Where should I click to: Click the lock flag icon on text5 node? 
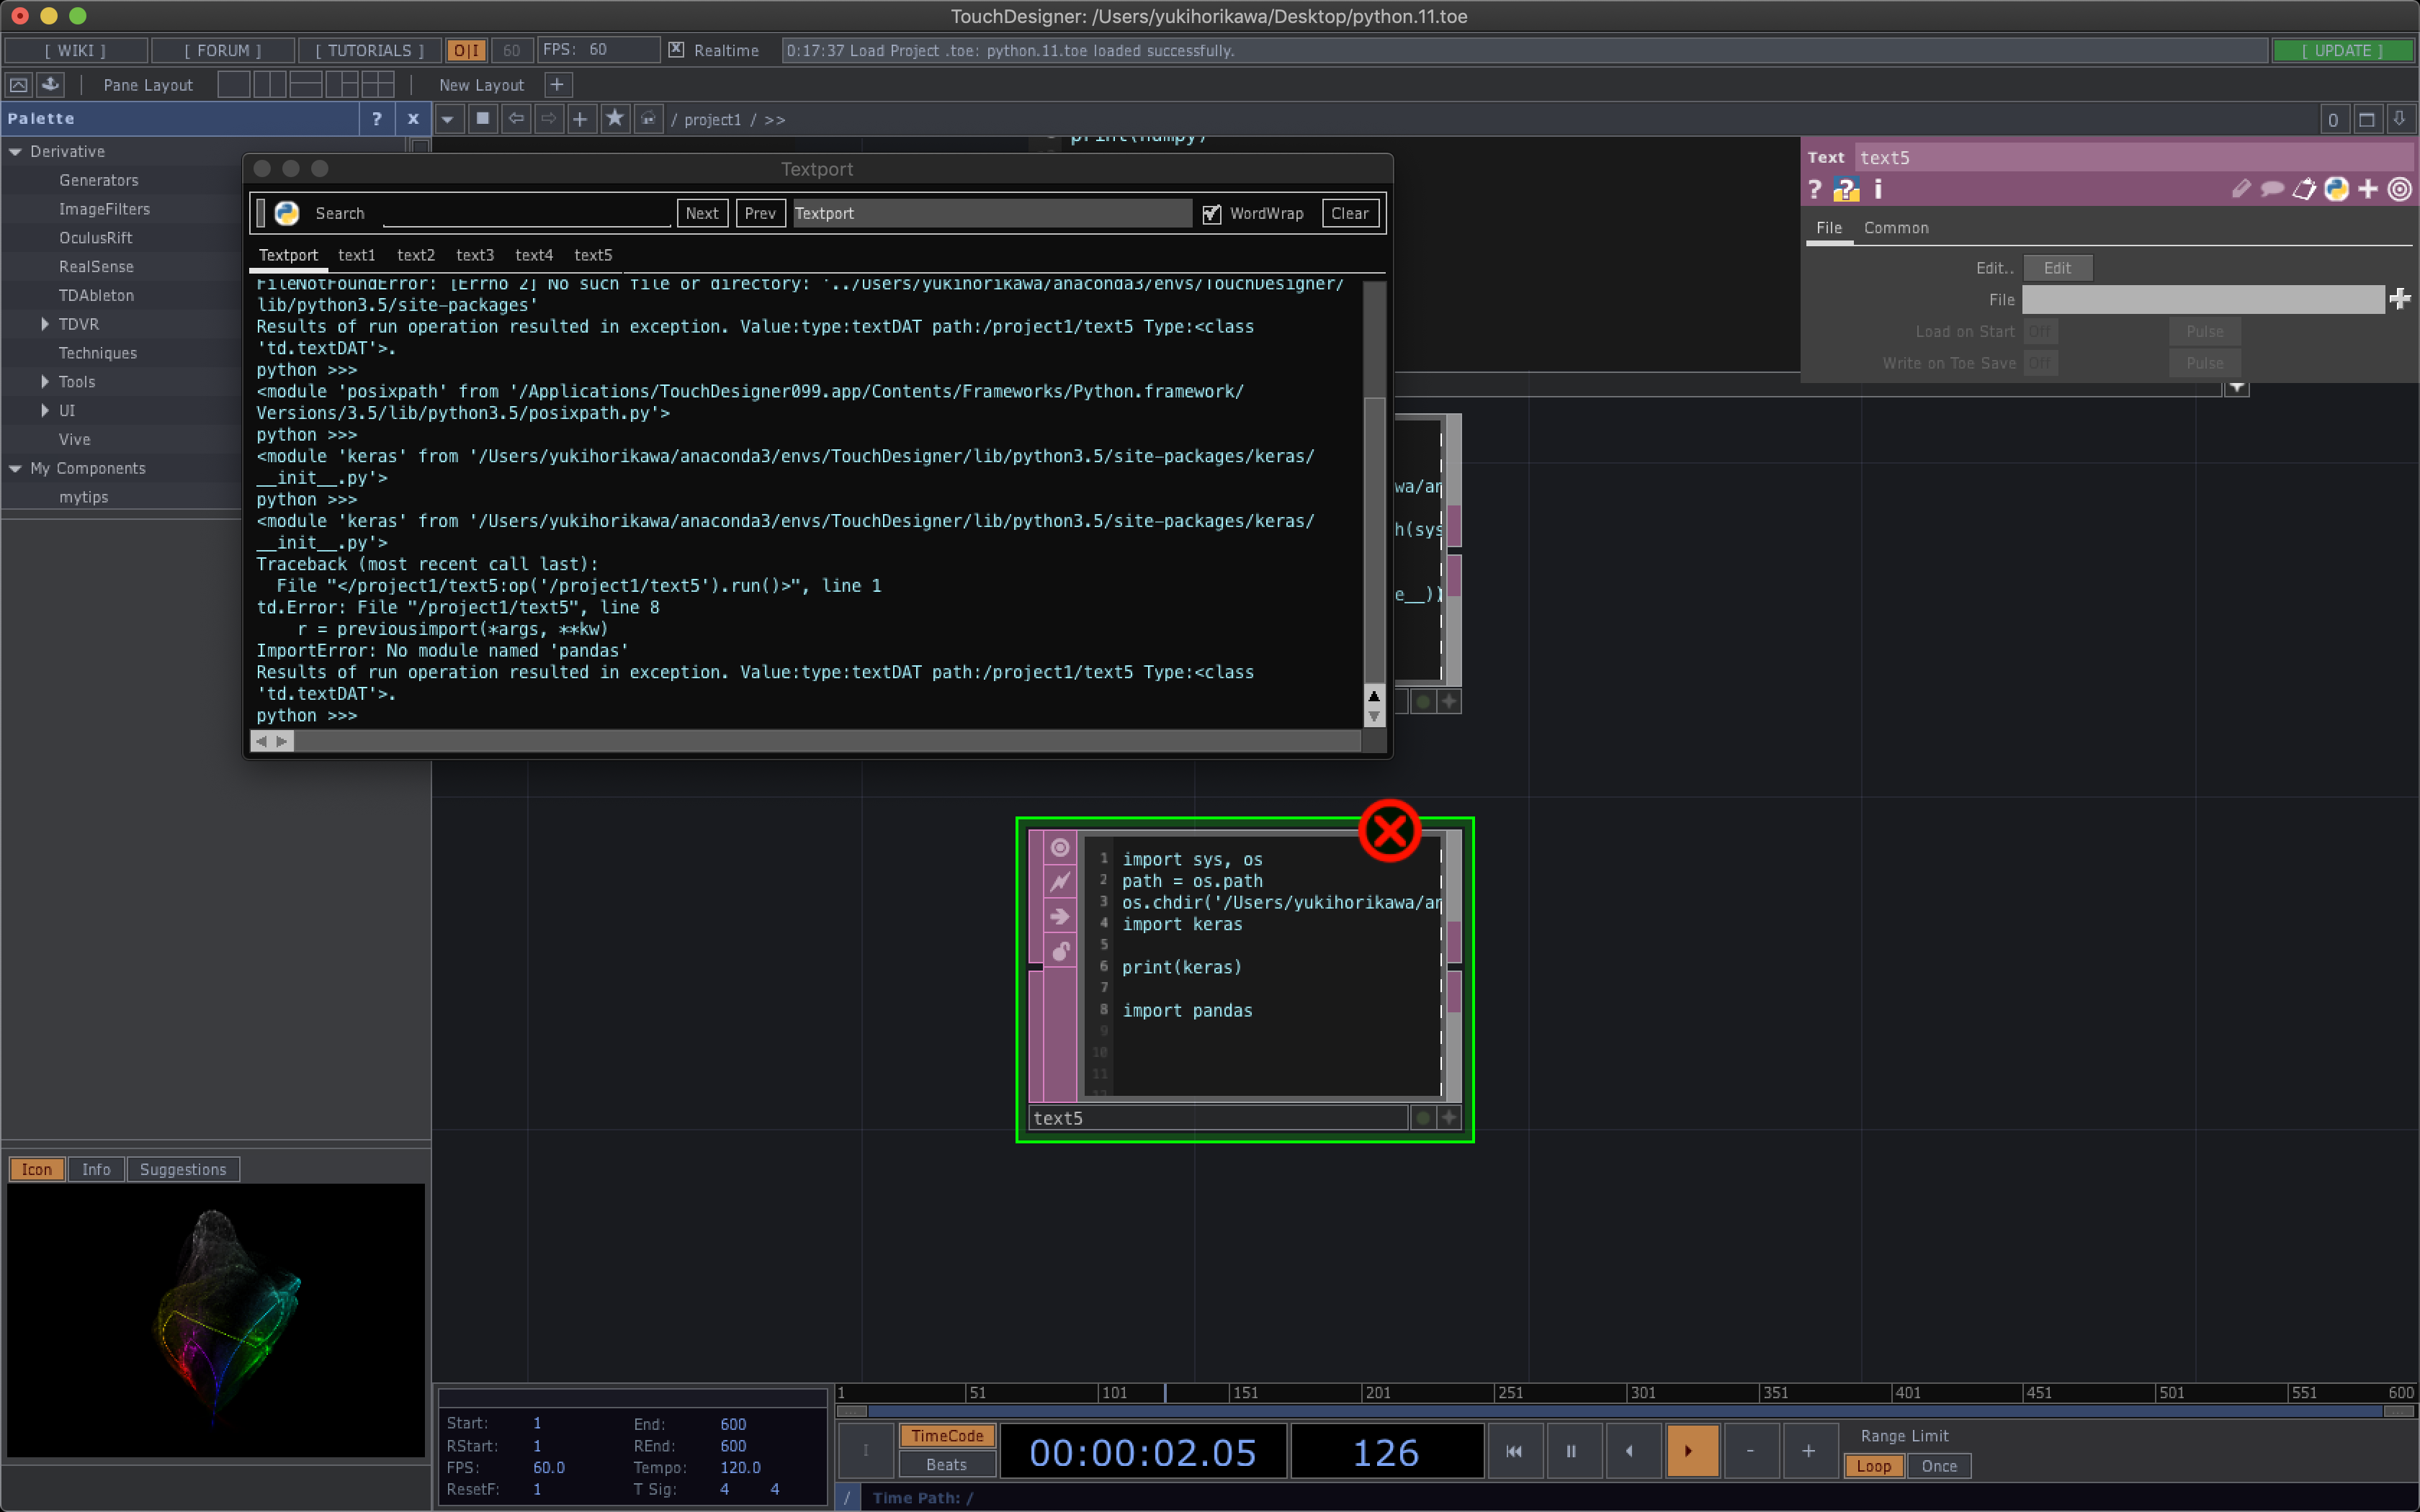1060,951
